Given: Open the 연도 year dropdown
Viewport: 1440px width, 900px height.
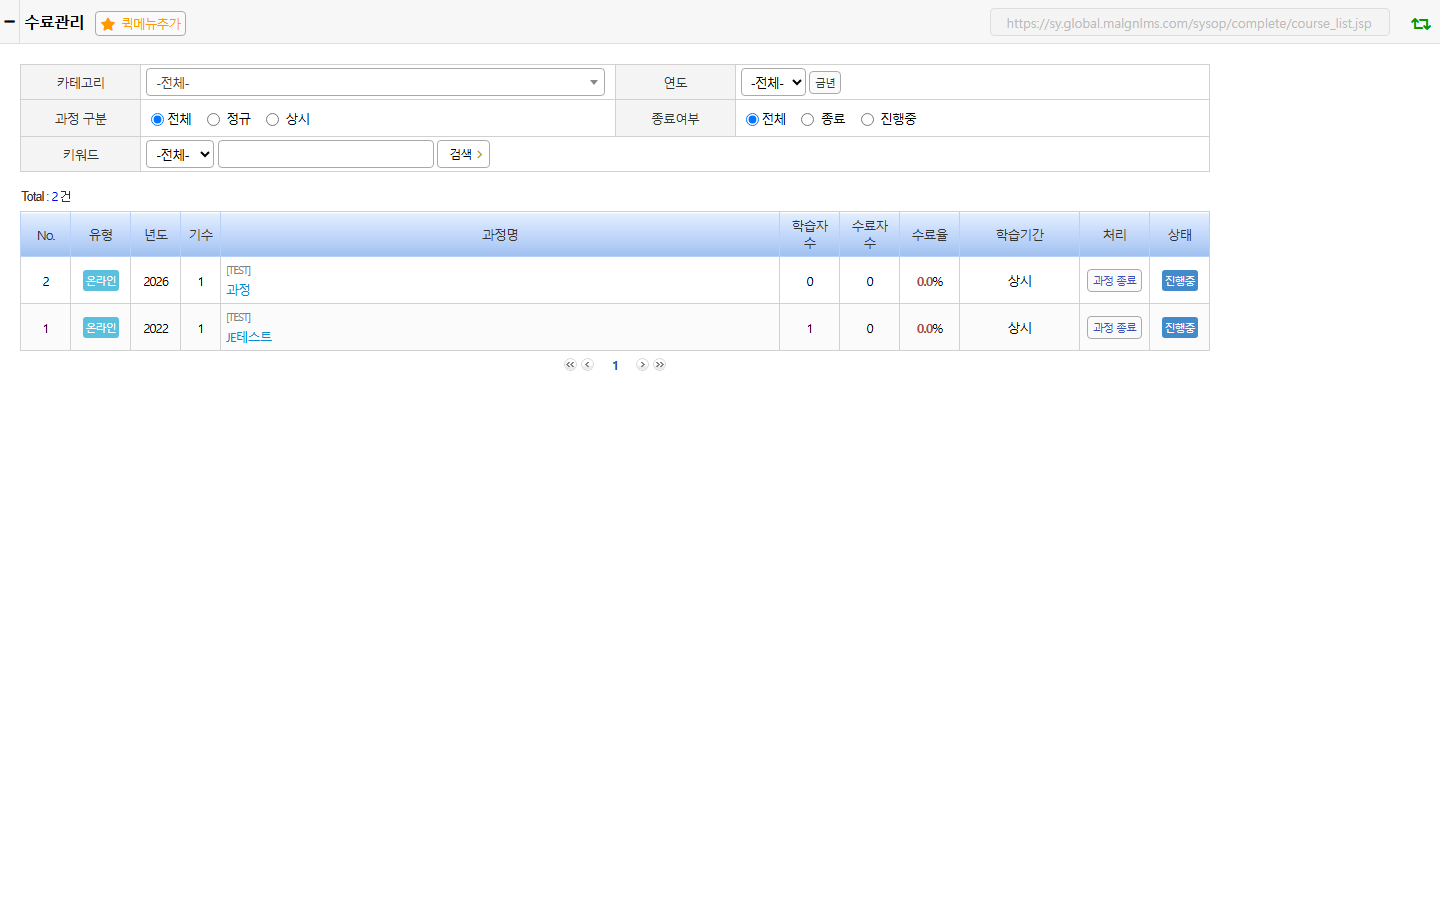Looking at the screenshot, I should (773, 82).
